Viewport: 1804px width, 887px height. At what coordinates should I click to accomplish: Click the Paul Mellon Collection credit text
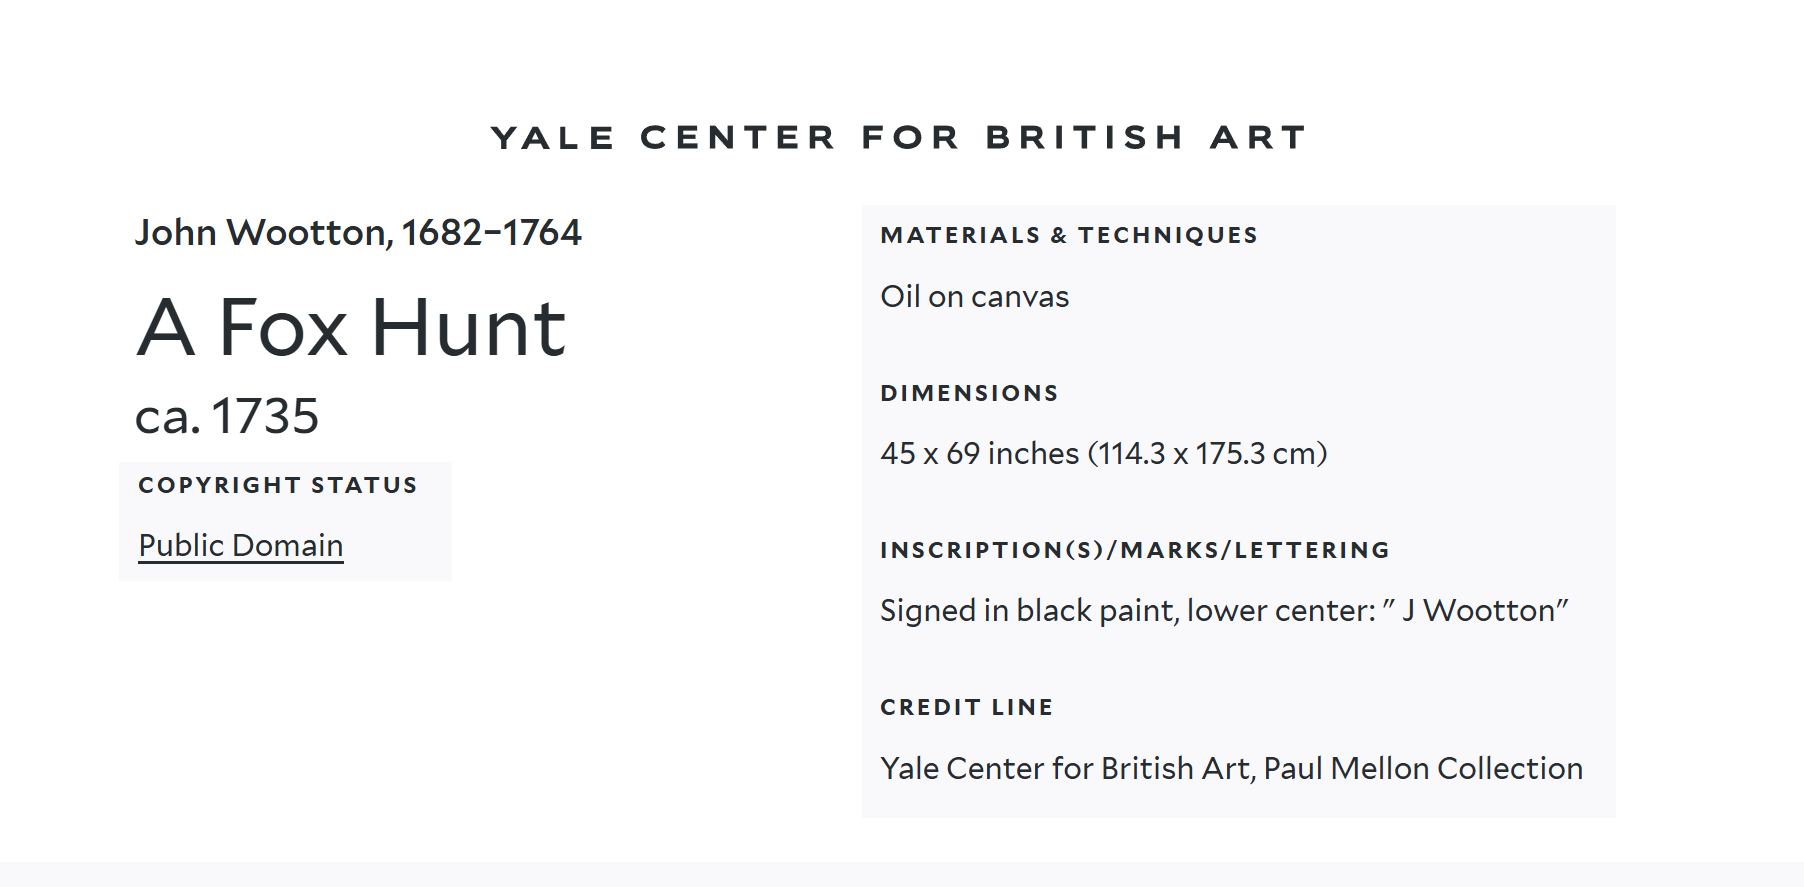tap(1422, 768)
